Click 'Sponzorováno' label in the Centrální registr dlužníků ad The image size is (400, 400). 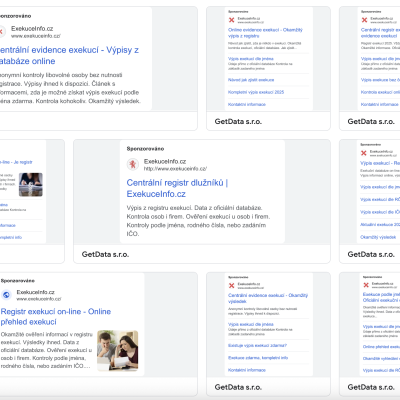tap(145, 149)
